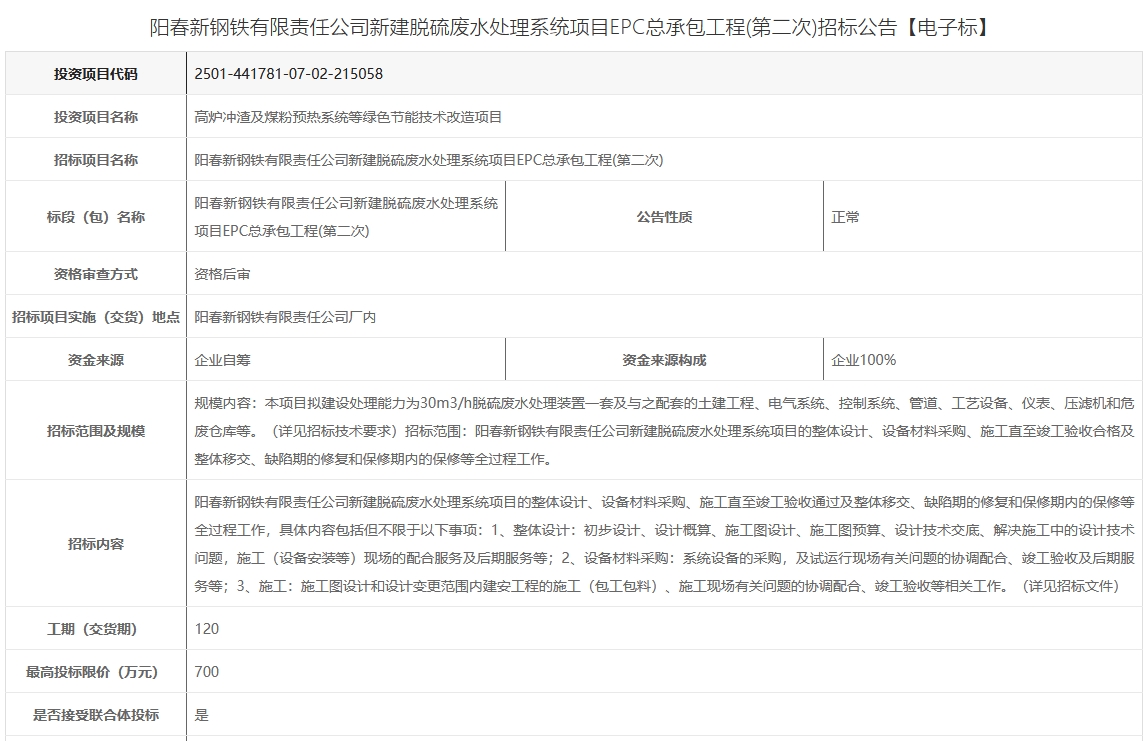Click the 招标范围及规模 label cell
Screen dimensions: 1148x741
(x=96, y=431)
